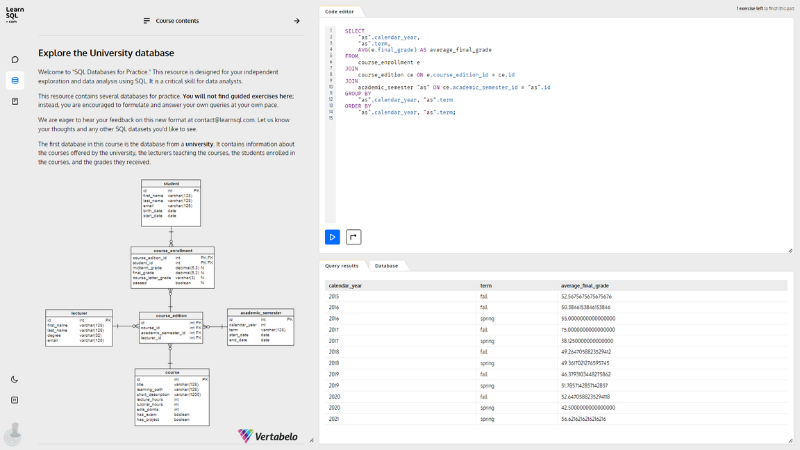Viewport: 800px width, 450px height.
Task: Click the square icon below moon
Action: click(x=14, y=400)
